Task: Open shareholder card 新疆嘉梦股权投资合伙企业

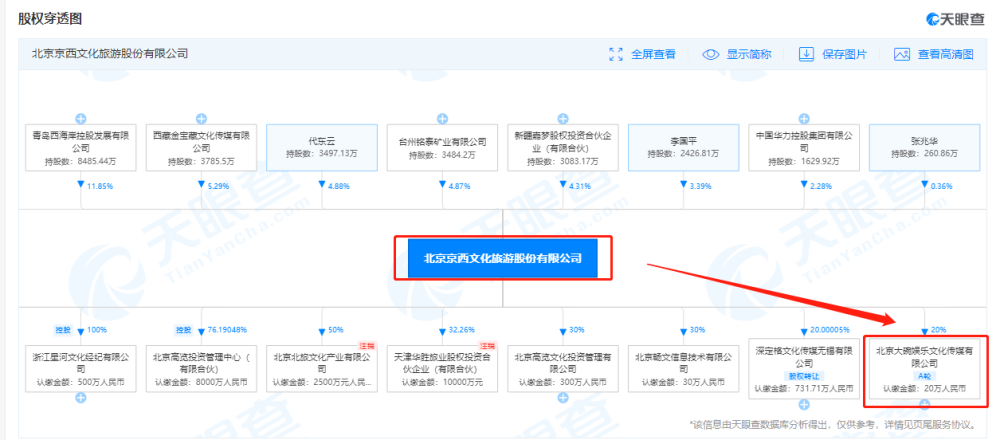Action: pyautogui.click(x=562, y=148)
